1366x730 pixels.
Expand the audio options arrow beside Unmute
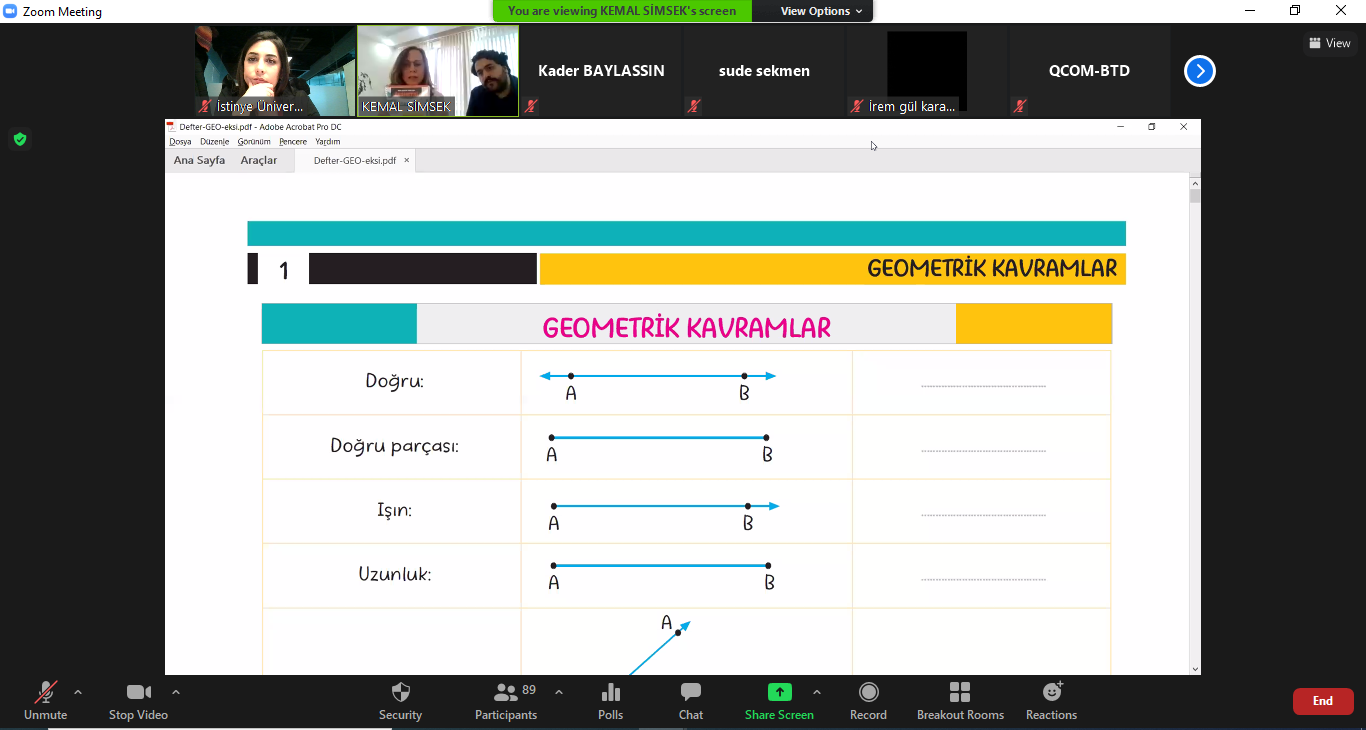pos(78,692)
